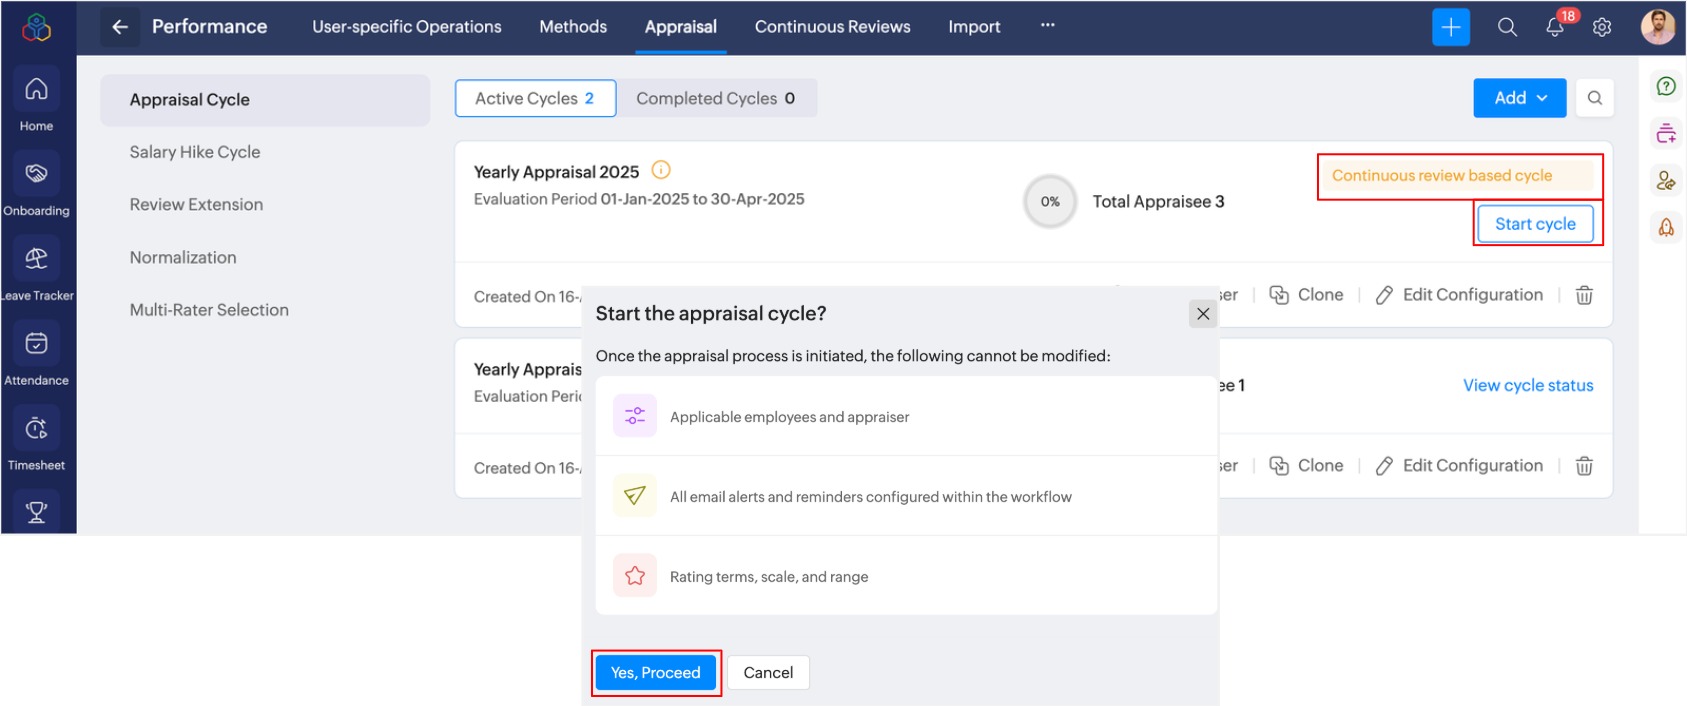Click Total Appraisee 3 text
The height and width of the screenshot is (706, 1687).
point(1158,201)
